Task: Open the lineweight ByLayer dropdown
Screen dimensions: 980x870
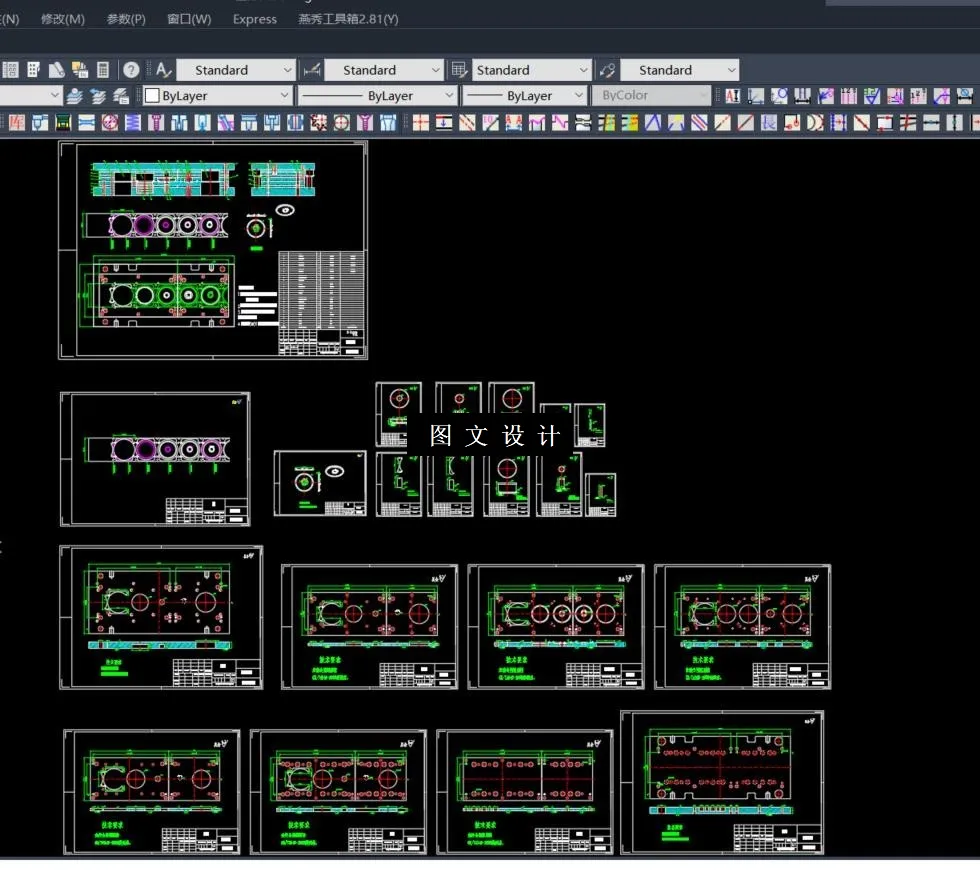Action: point(524,96)
